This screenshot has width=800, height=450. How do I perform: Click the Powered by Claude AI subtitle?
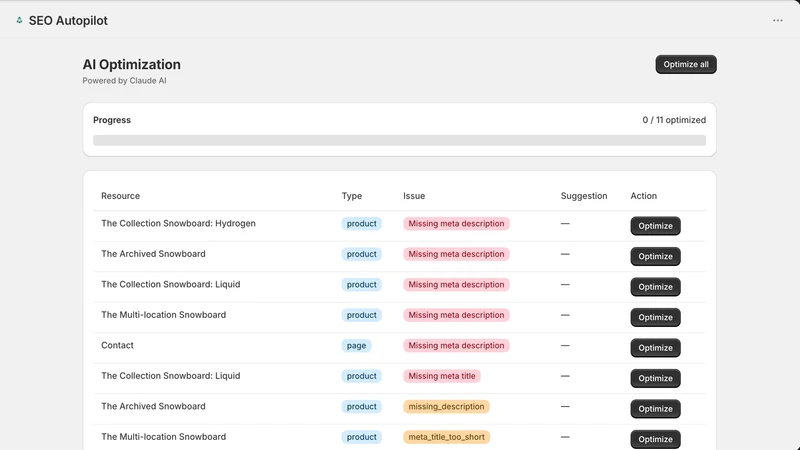tap(124, 81)
